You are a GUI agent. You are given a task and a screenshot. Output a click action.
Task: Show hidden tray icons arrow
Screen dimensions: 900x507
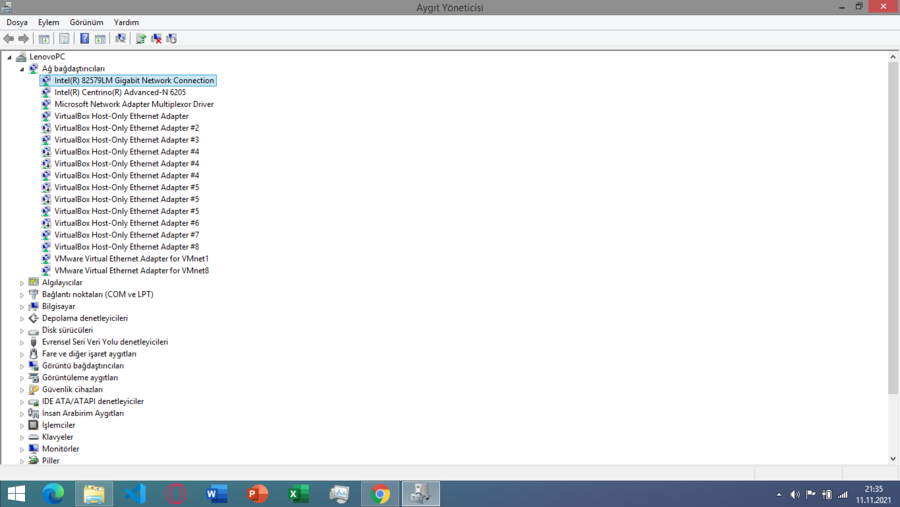779,494
